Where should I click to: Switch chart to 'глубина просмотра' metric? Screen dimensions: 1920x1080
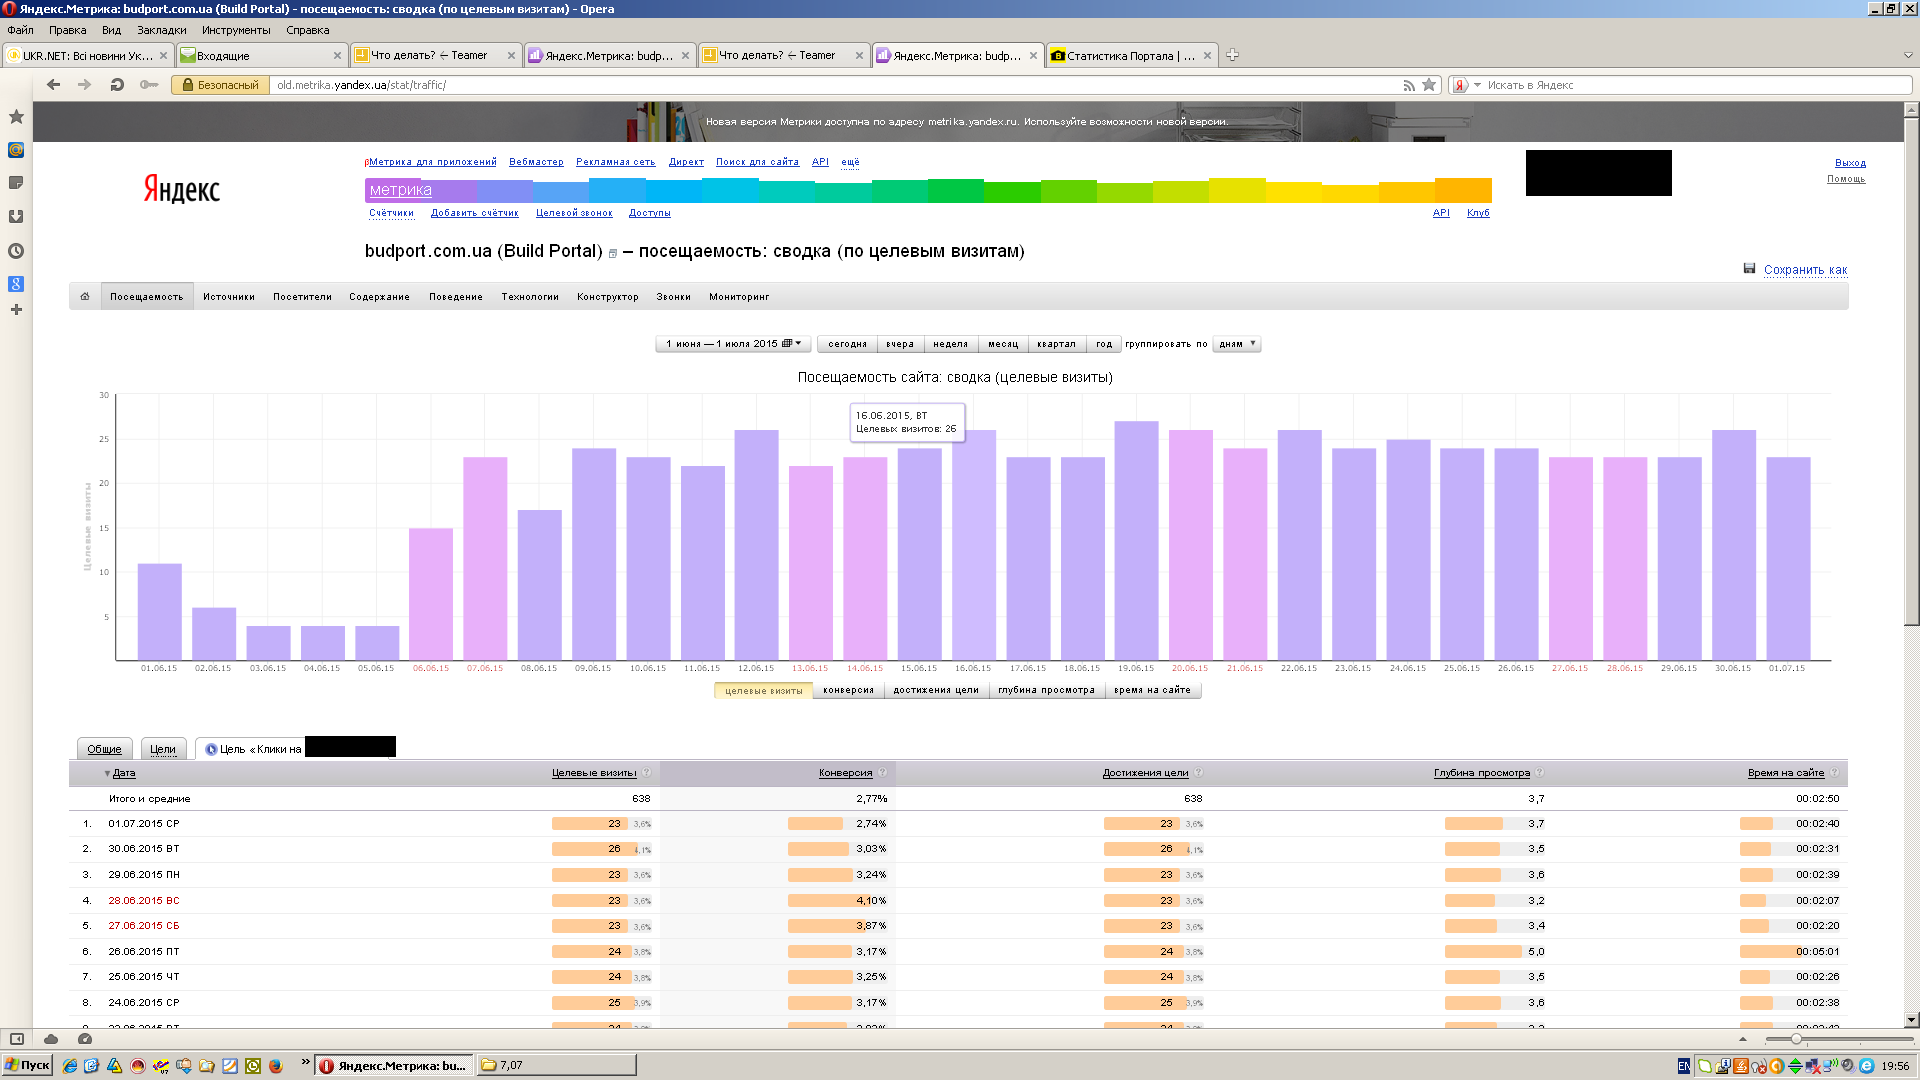pyautogui.click(x=1046, y=690)
